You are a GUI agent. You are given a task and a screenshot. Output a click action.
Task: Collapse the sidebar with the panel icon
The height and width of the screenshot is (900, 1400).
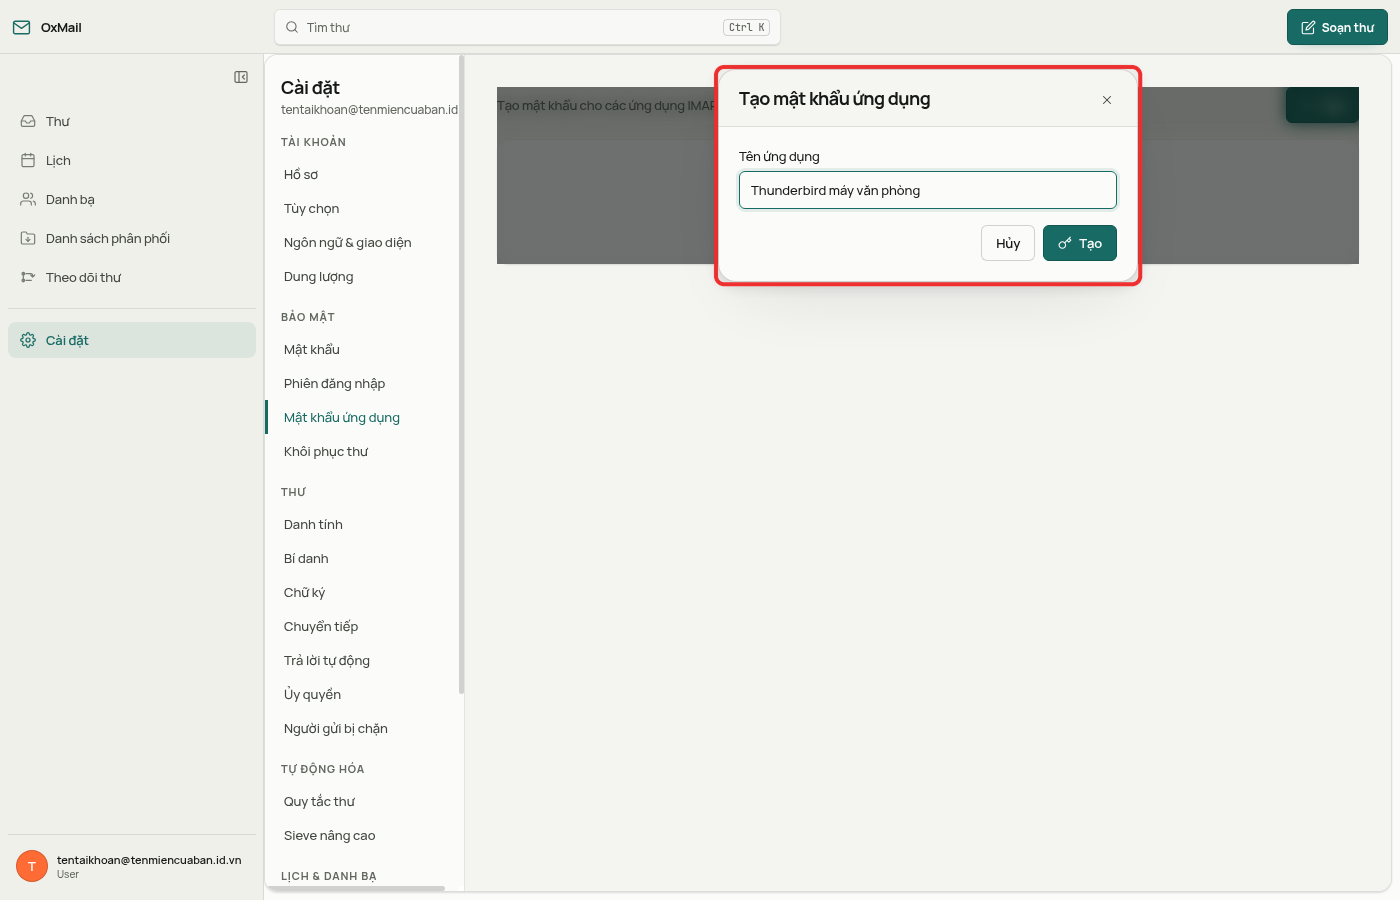point(241,77)
